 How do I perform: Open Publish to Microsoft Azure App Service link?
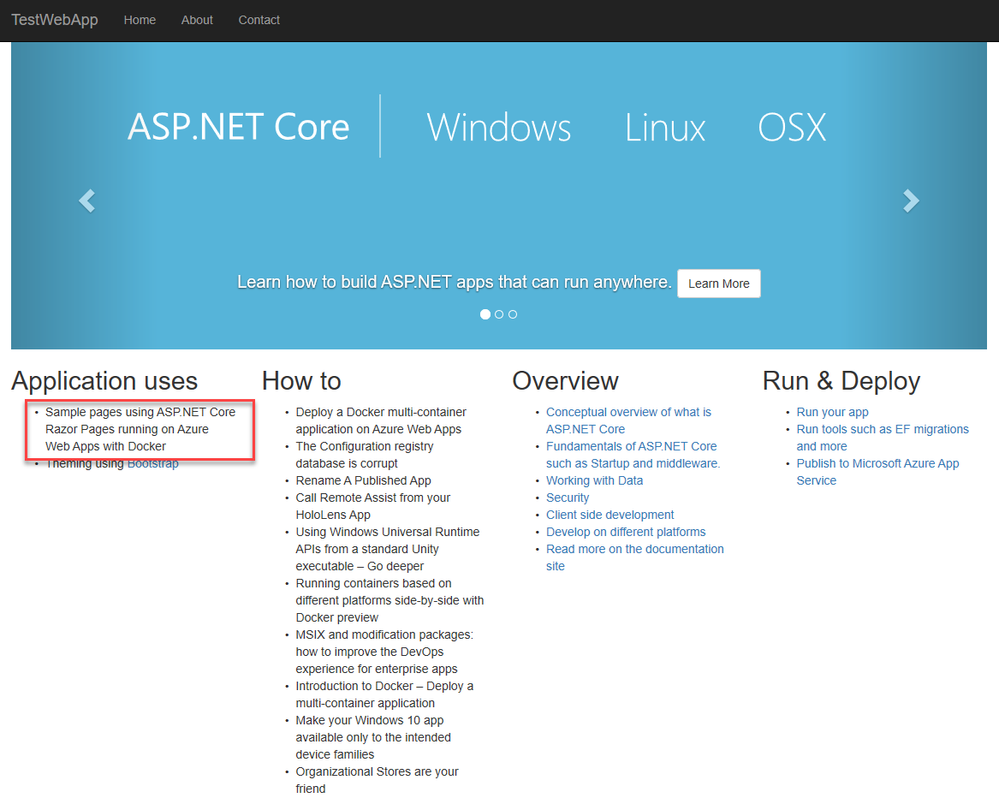coord(877,472)
